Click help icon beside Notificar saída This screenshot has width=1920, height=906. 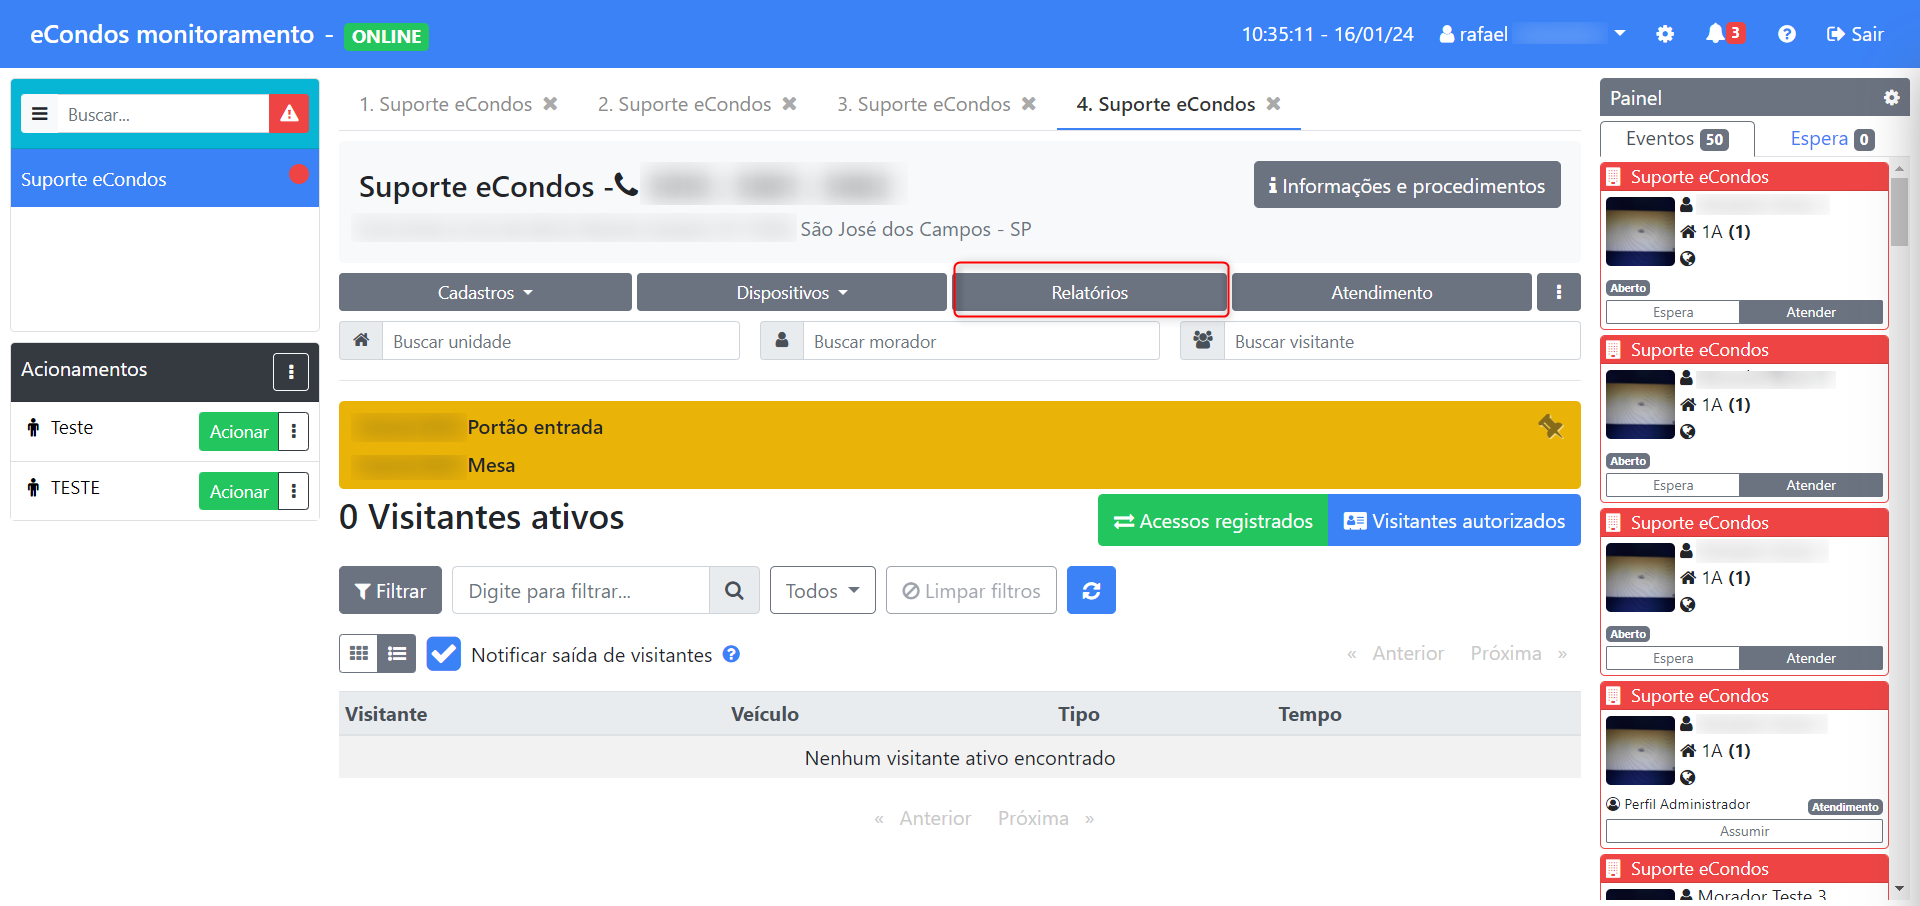coord(731,654)
